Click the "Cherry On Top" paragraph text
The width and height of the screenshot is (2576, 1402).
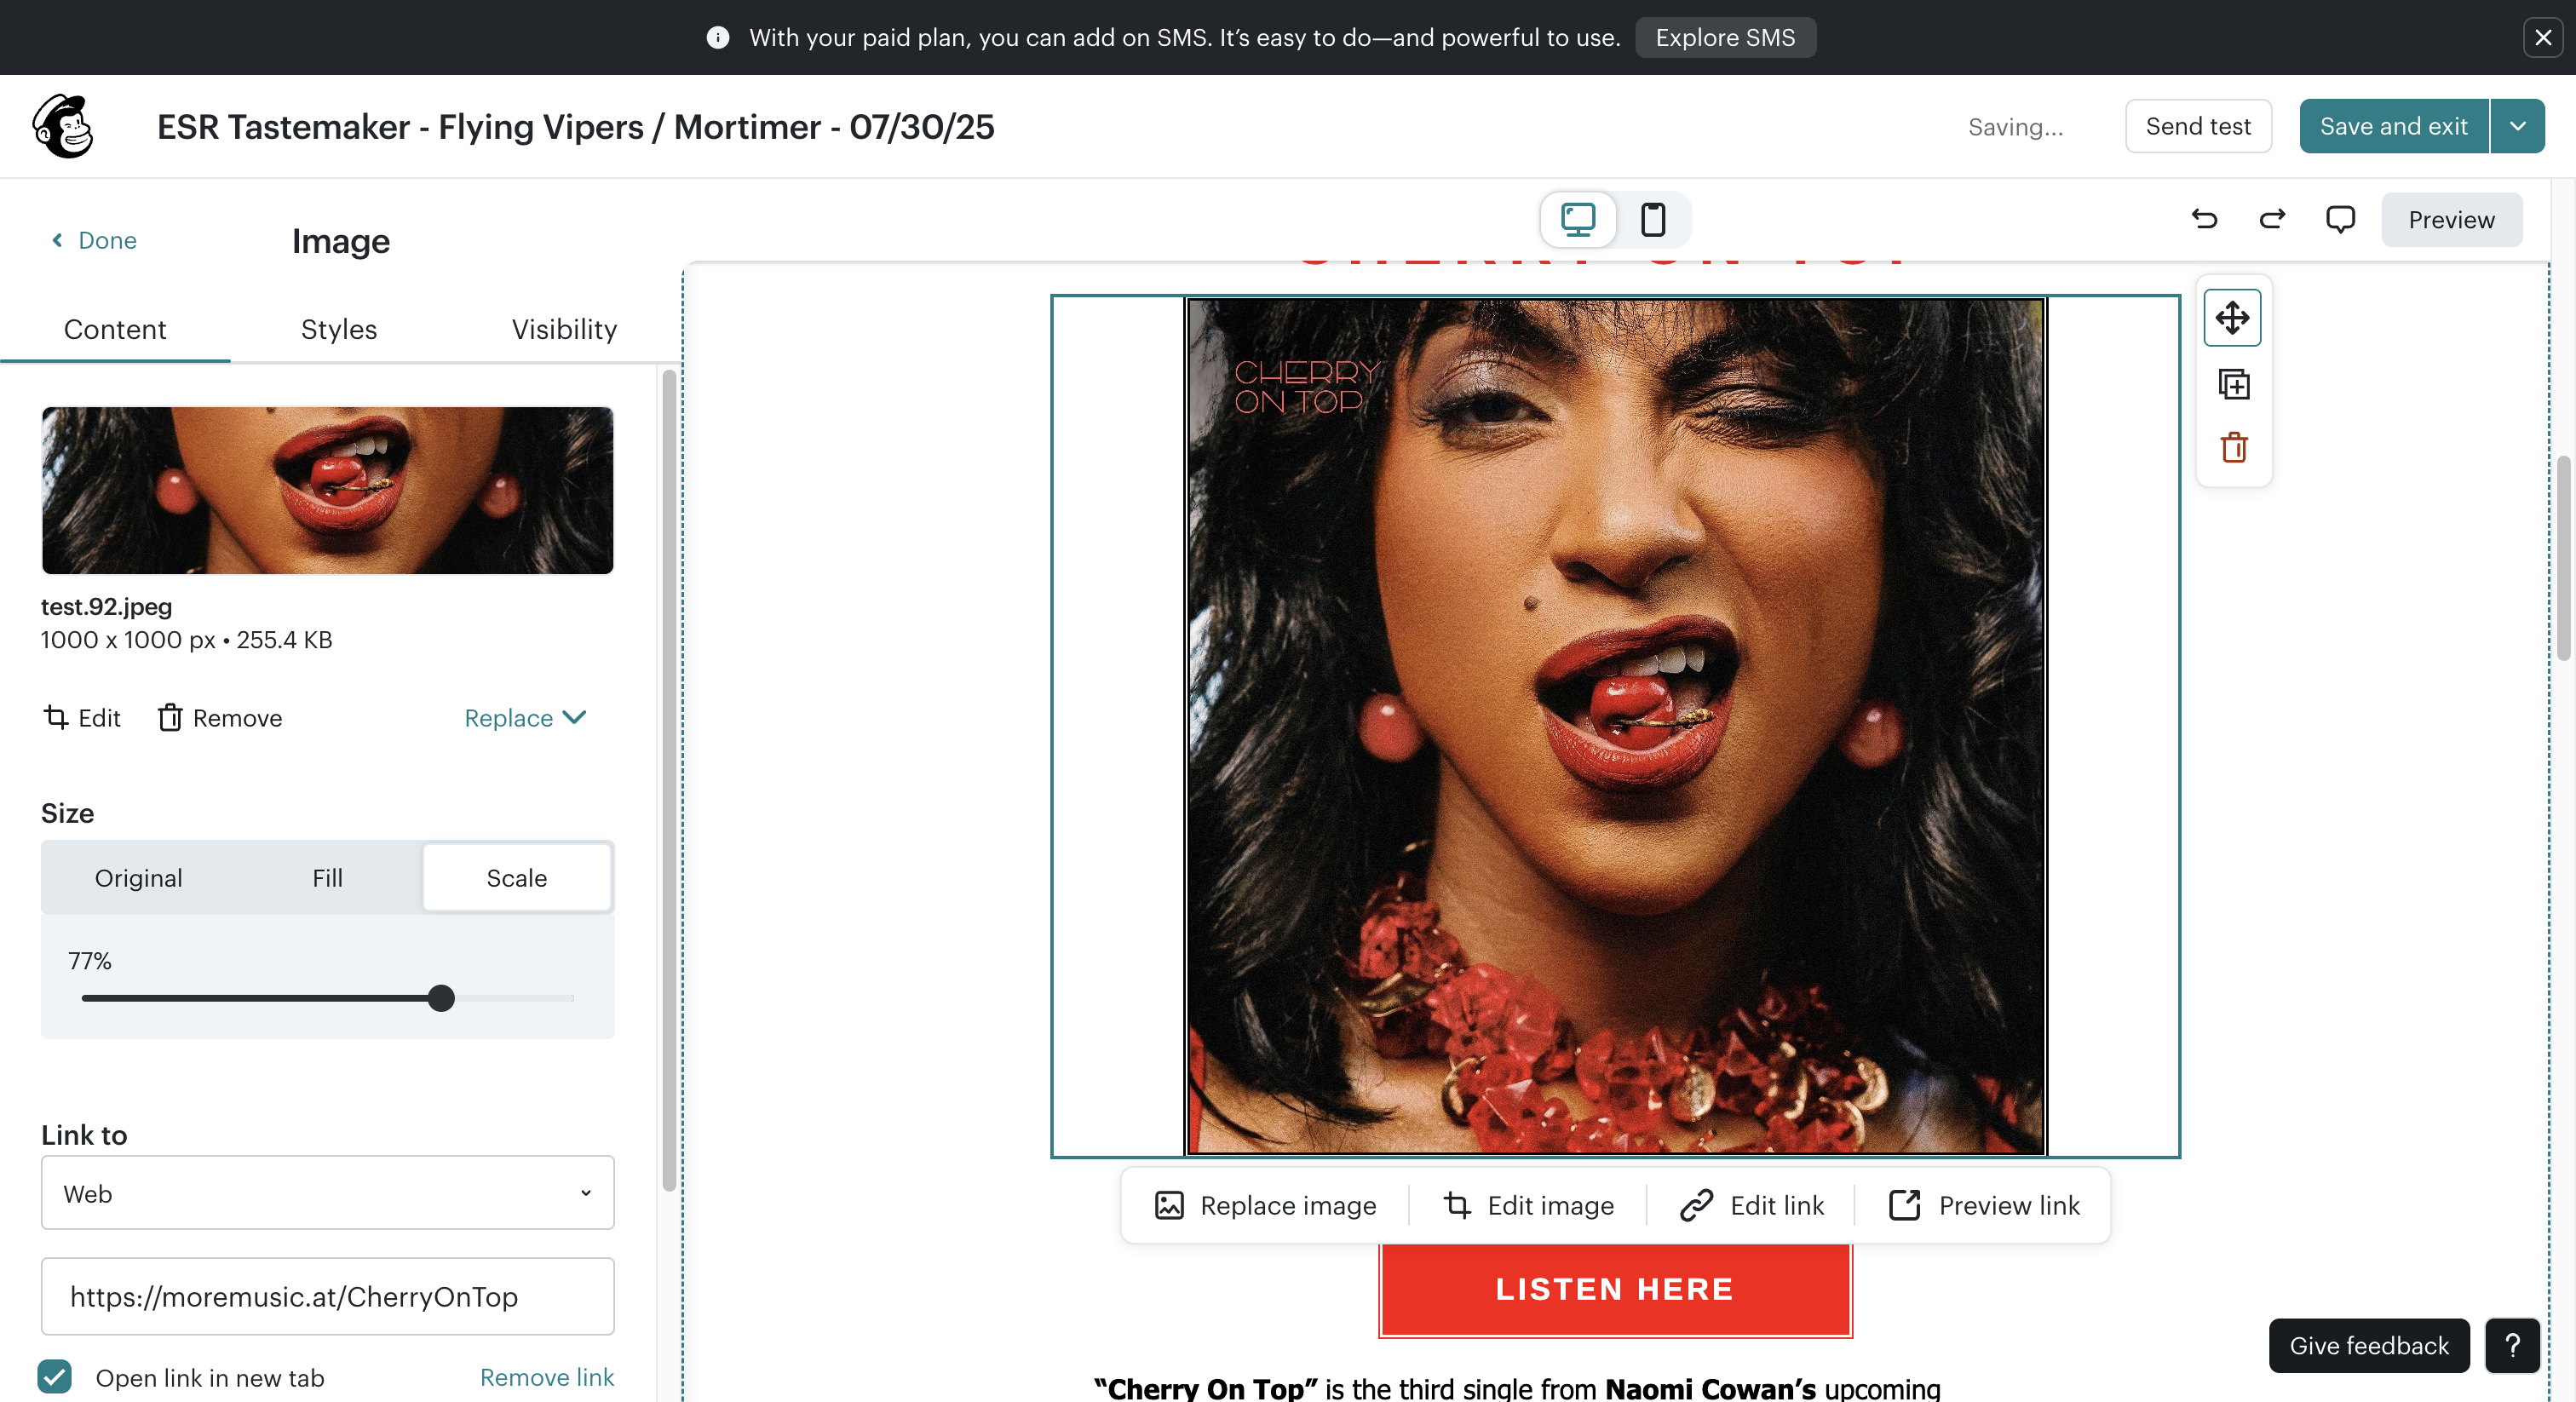[1517, 1388]
